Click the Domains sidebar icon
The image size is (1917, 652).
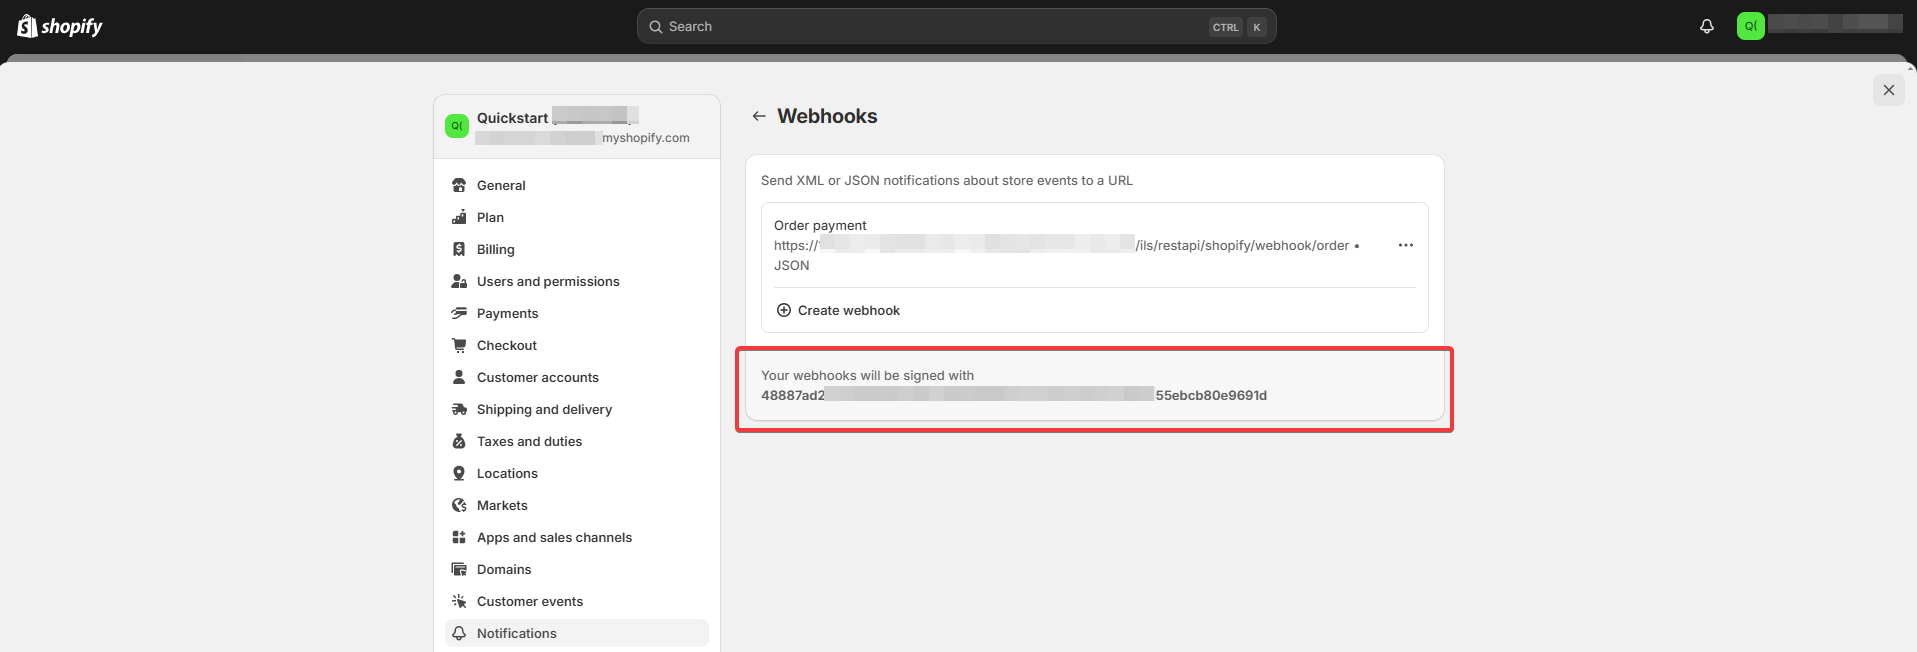coord(459,569)
